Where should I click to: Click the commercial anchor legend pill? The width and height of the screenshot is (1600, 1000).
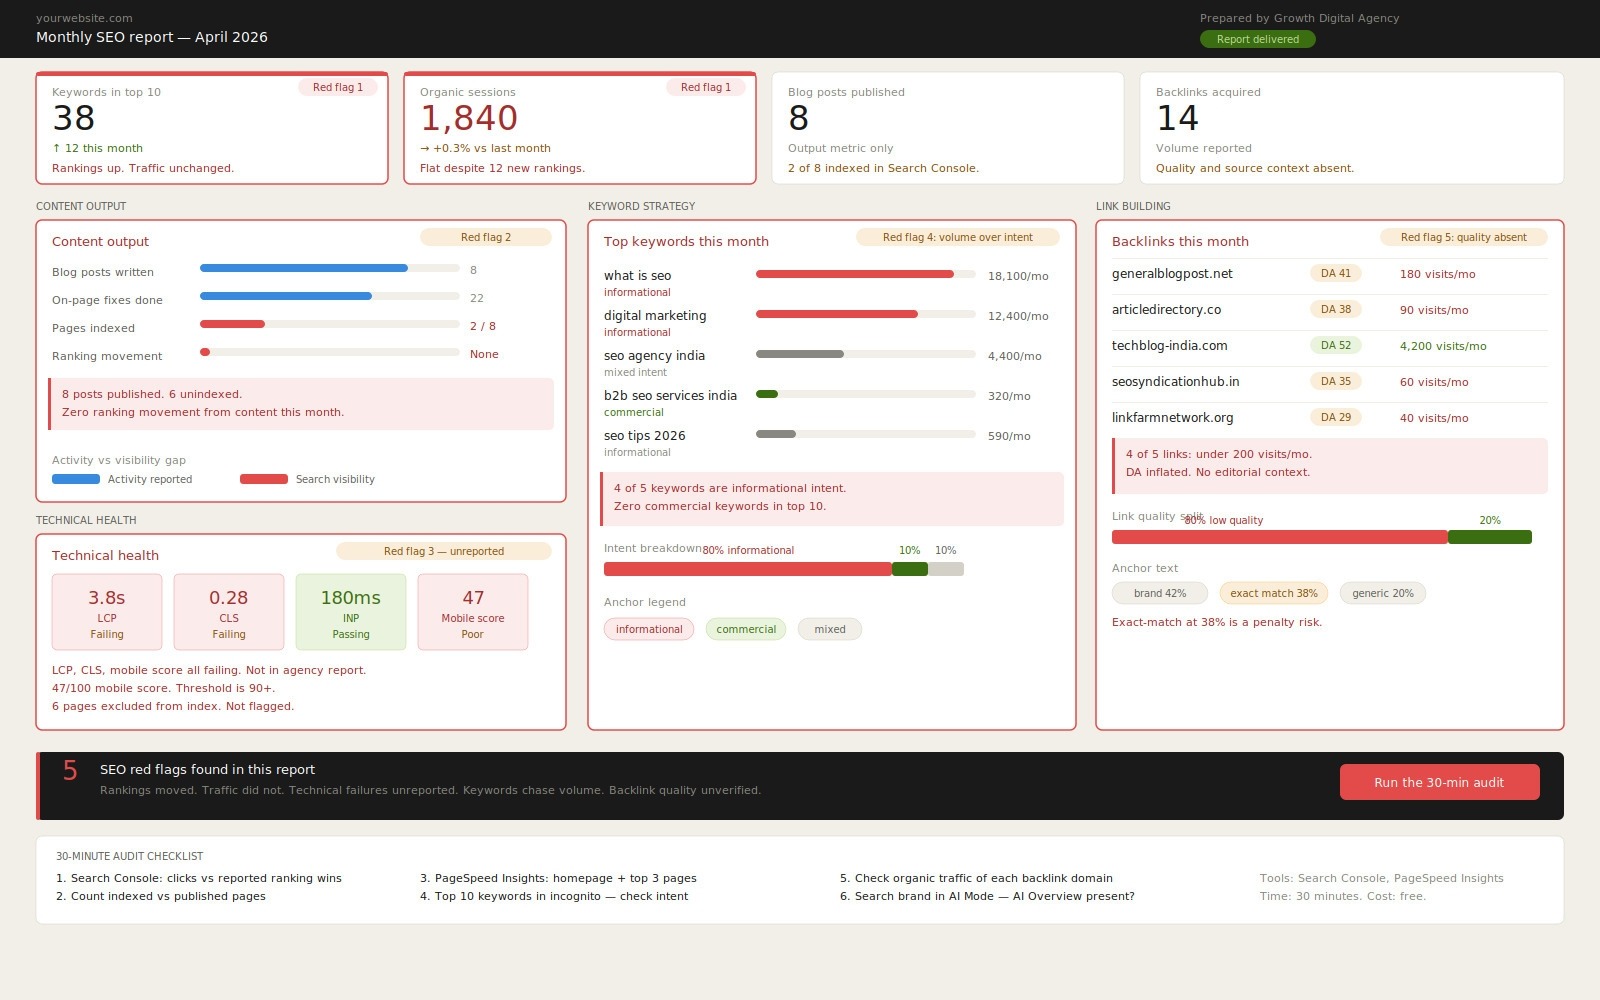[746, 629]
